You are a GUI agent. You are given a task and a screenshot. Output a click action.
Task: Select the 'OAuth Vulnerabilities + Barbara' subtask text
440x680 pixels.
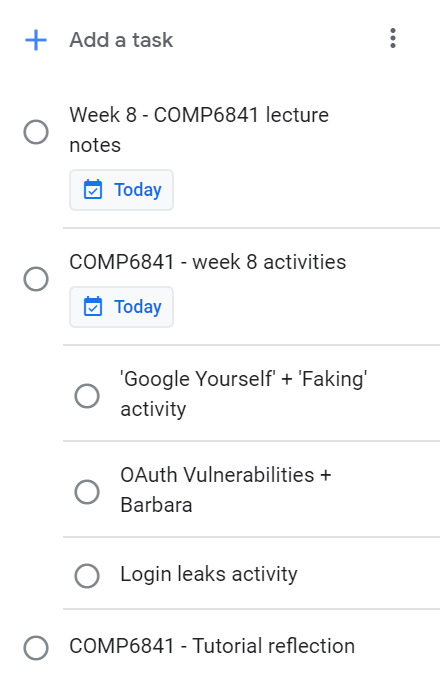pos(226,490)
